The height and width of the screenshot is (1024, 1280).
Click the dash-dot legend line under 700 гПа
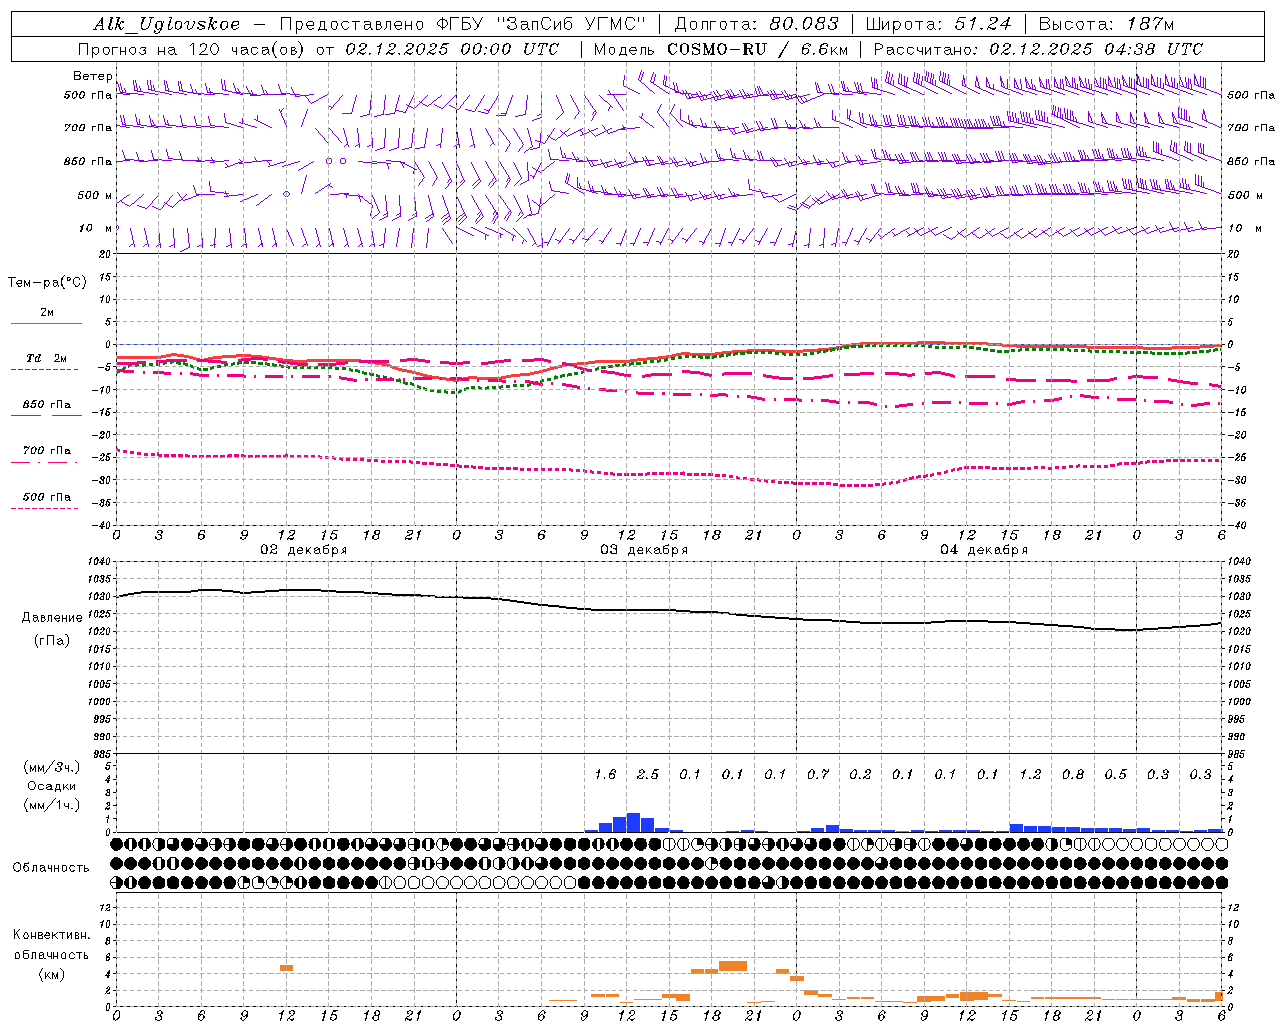(x=44, y=462)
